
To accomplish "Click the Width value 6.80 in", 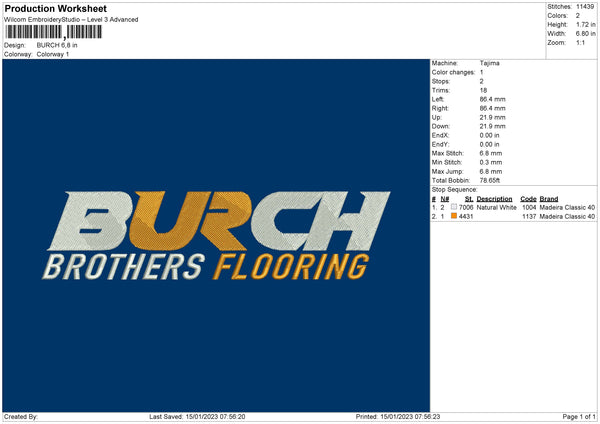I will (x=585, y=34).
